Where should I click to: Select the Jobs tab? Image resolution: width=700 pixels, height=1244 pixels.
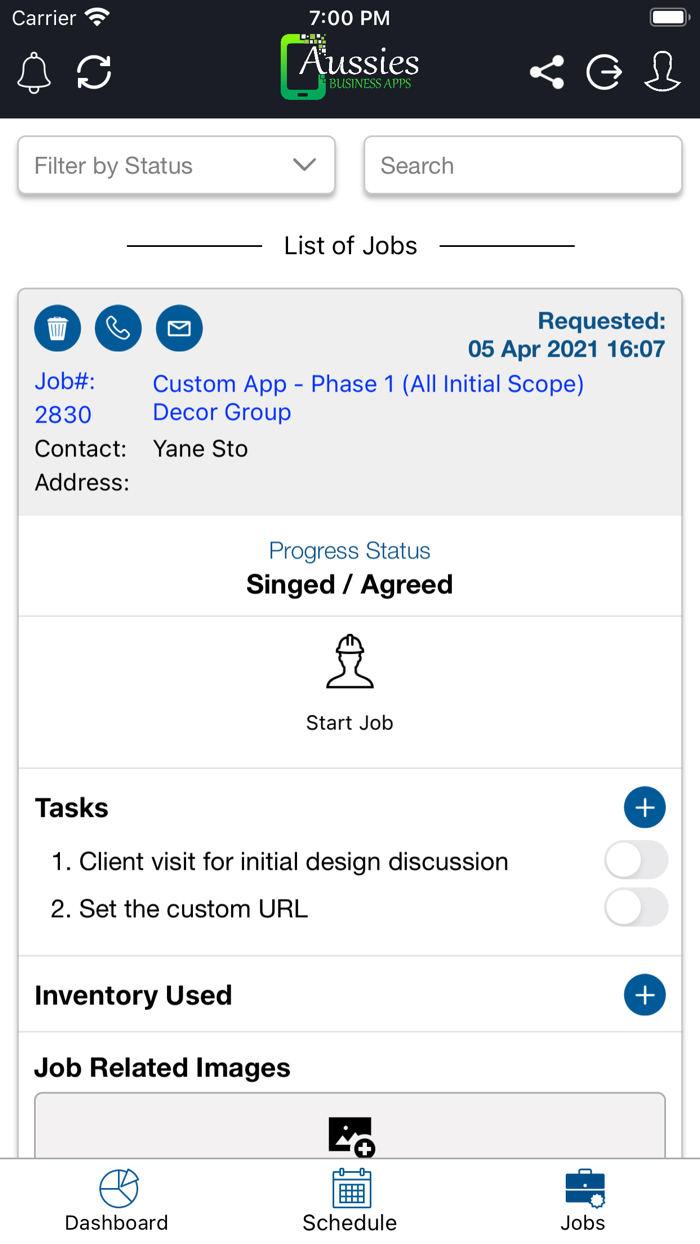click(583, 1201)
